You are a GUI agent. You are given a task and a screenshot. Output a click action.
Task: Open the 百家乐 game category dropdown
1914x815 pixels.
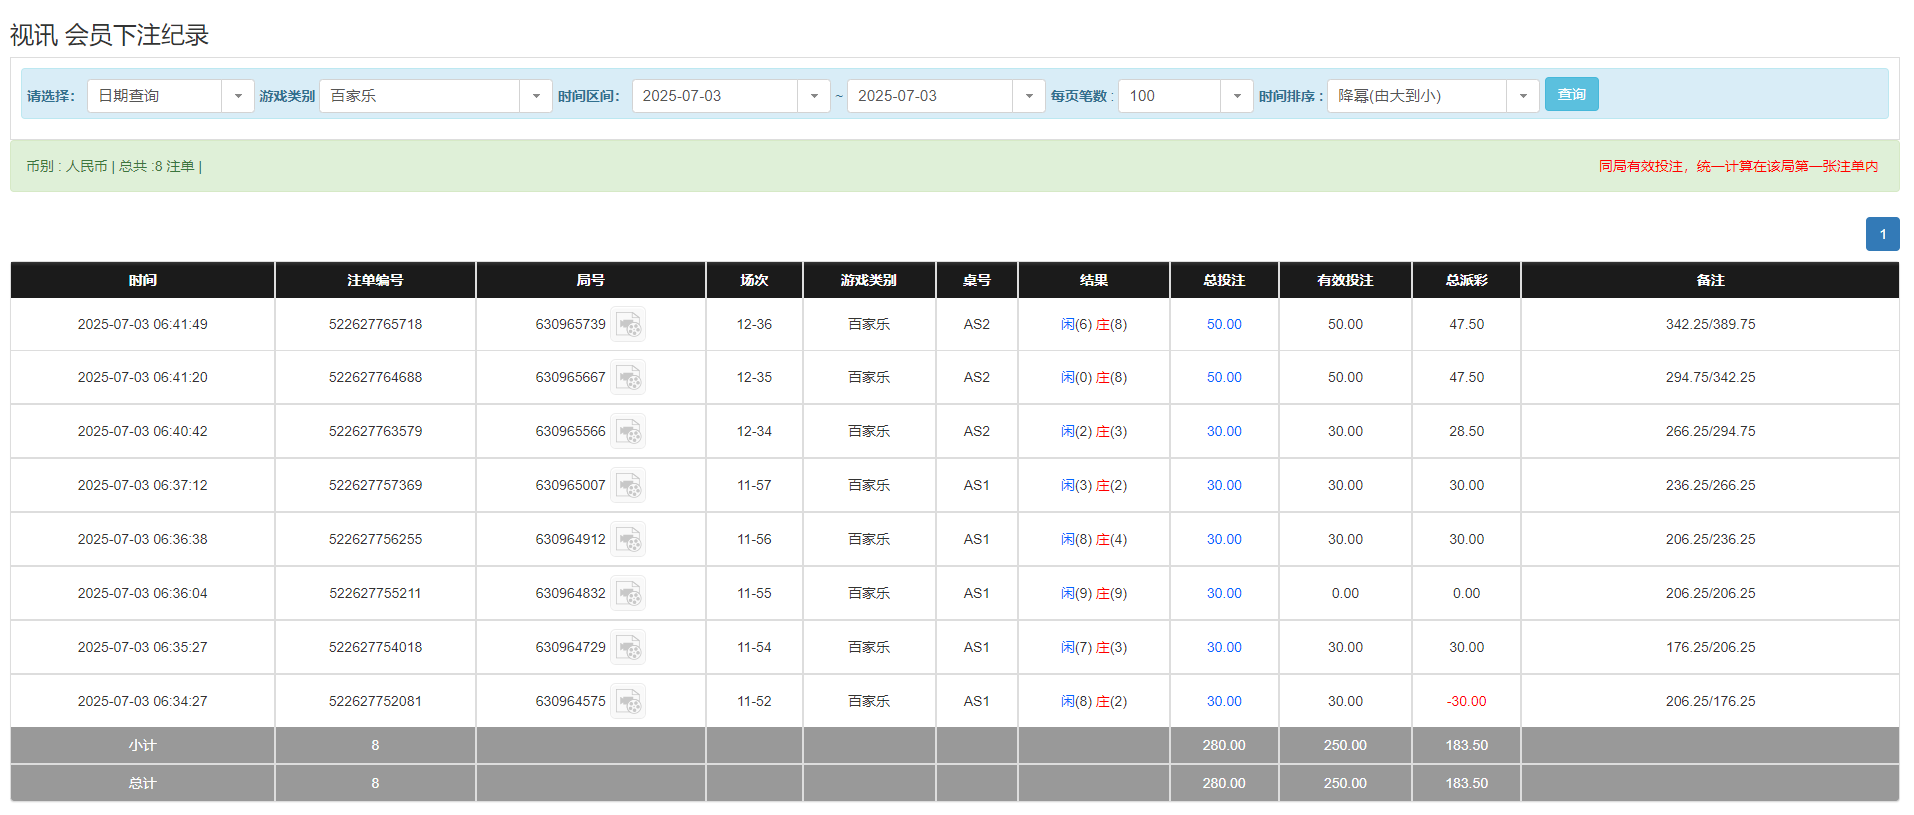535,96
